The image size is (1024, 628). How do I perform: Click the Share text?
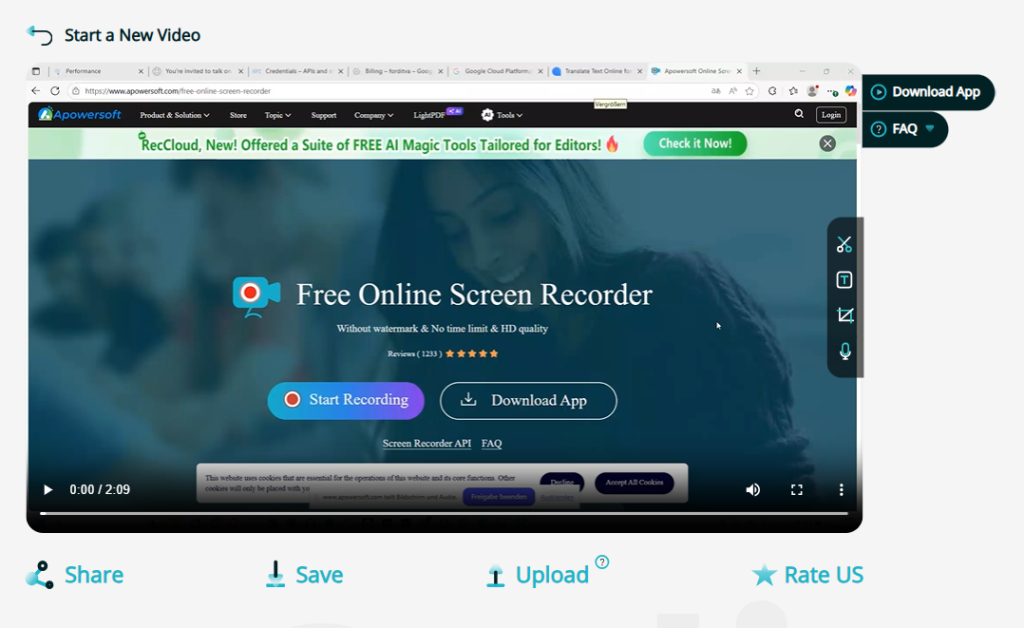pyautogui.click(x=94, y=575)
